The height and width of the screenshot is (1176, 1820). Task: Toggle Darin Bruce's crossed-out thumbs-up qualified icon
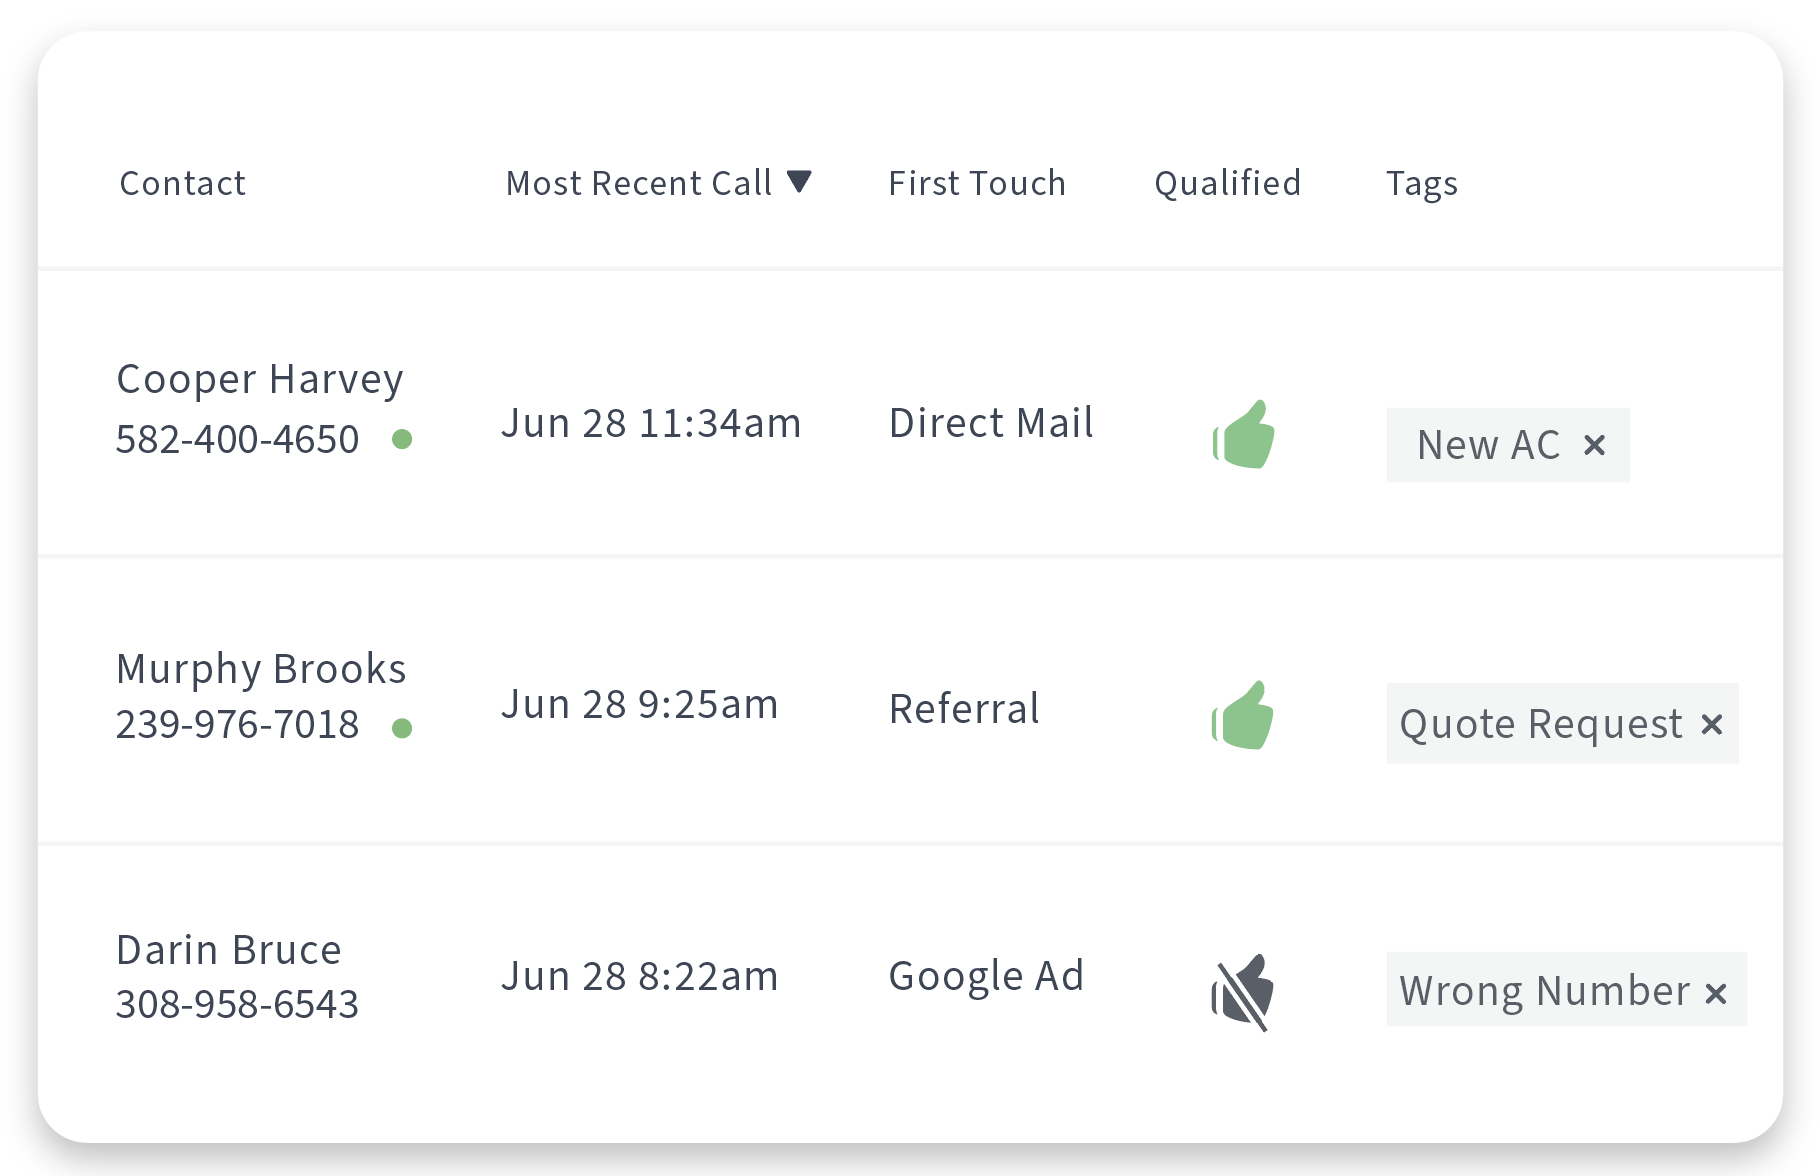click(1243, 992)
